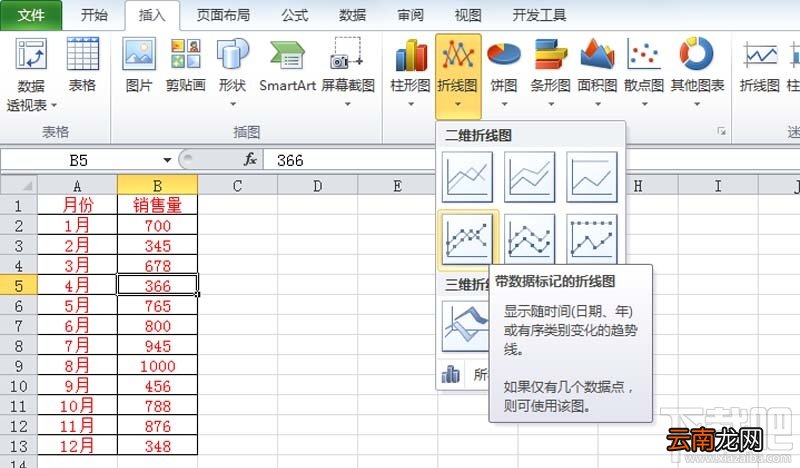Switch to the Formulas (公式) tab
Image resolution: width=800 pixels, height=468 pixels.
pos(295,15)
